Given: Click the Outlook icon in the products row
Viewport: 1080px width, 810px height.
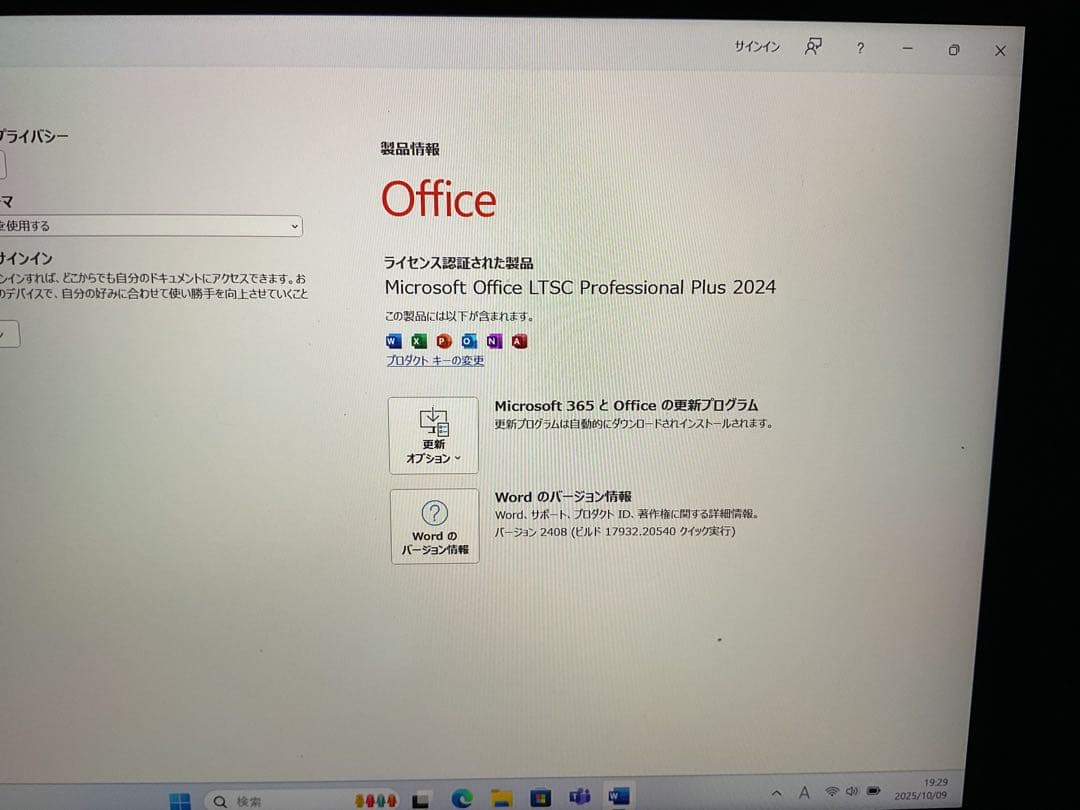Looking at the screenshot, I should click(468, 341).
